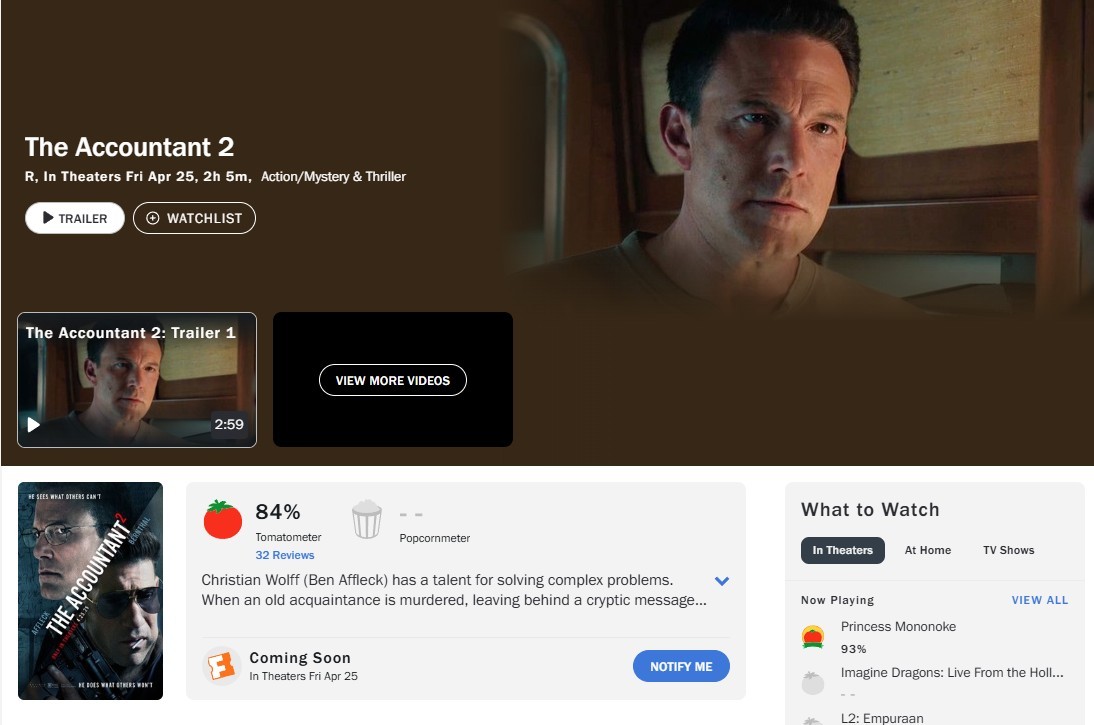Click the red Tomatometer tomato icon
Screen dimensions: 1094x725
tap(223, 519)
